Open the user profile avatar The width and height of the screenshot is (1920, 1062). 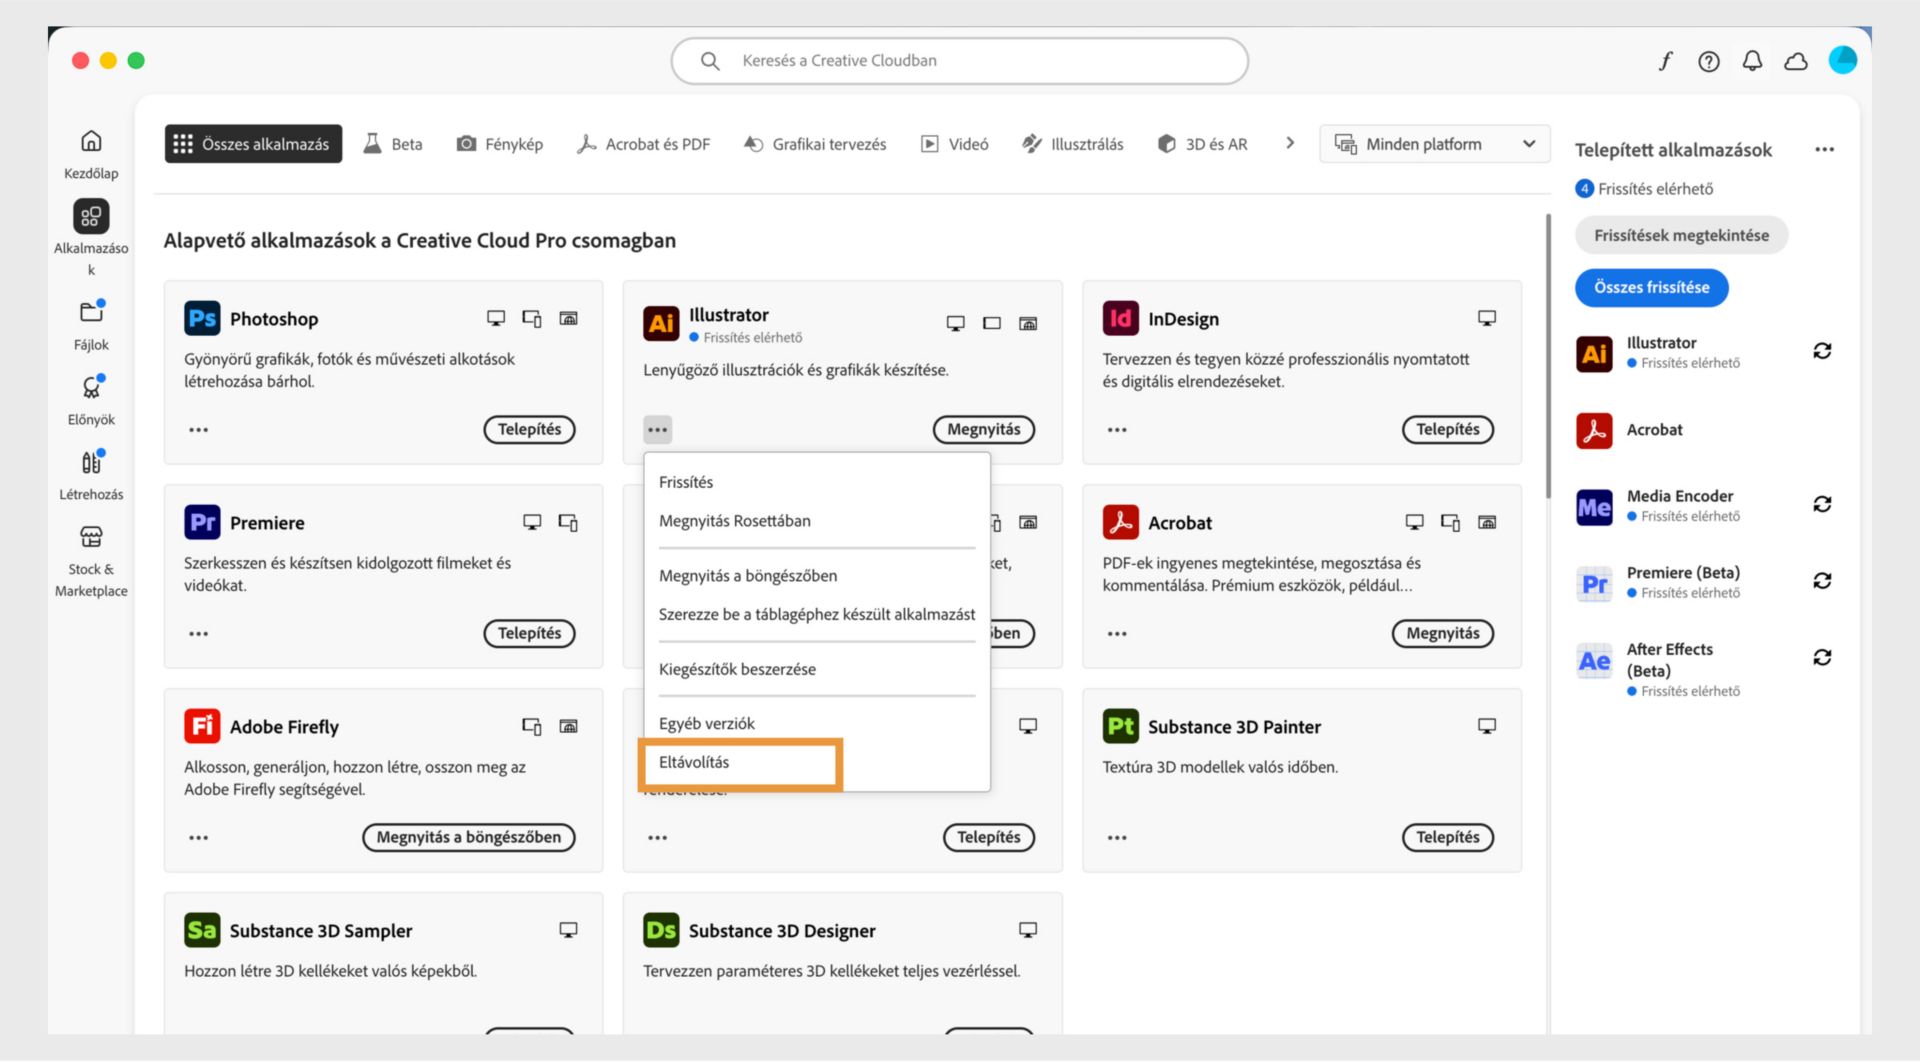pyautogui.click(x=1842, y=60)
